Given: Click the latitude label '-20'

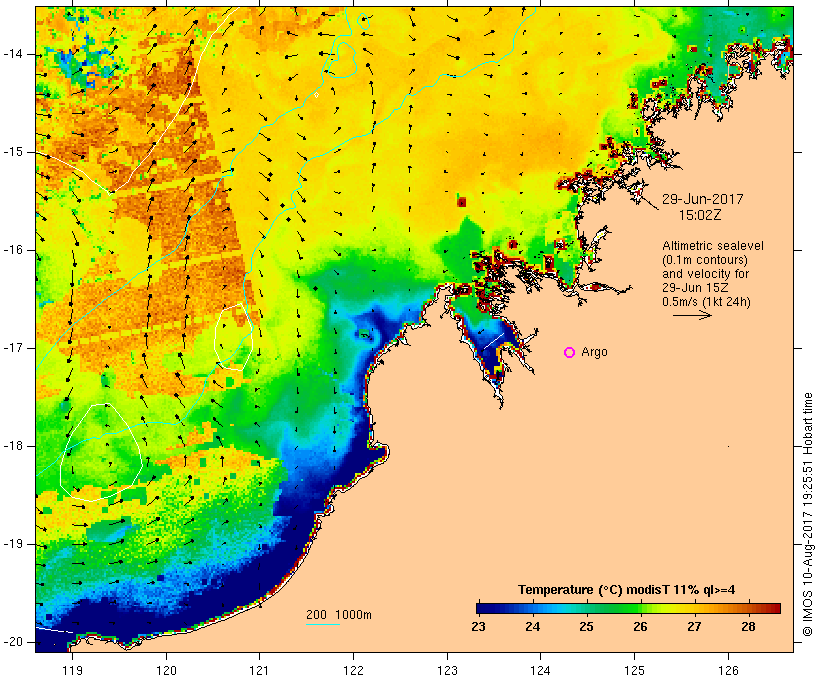Looking at the screenshot, I should point(12,642).
